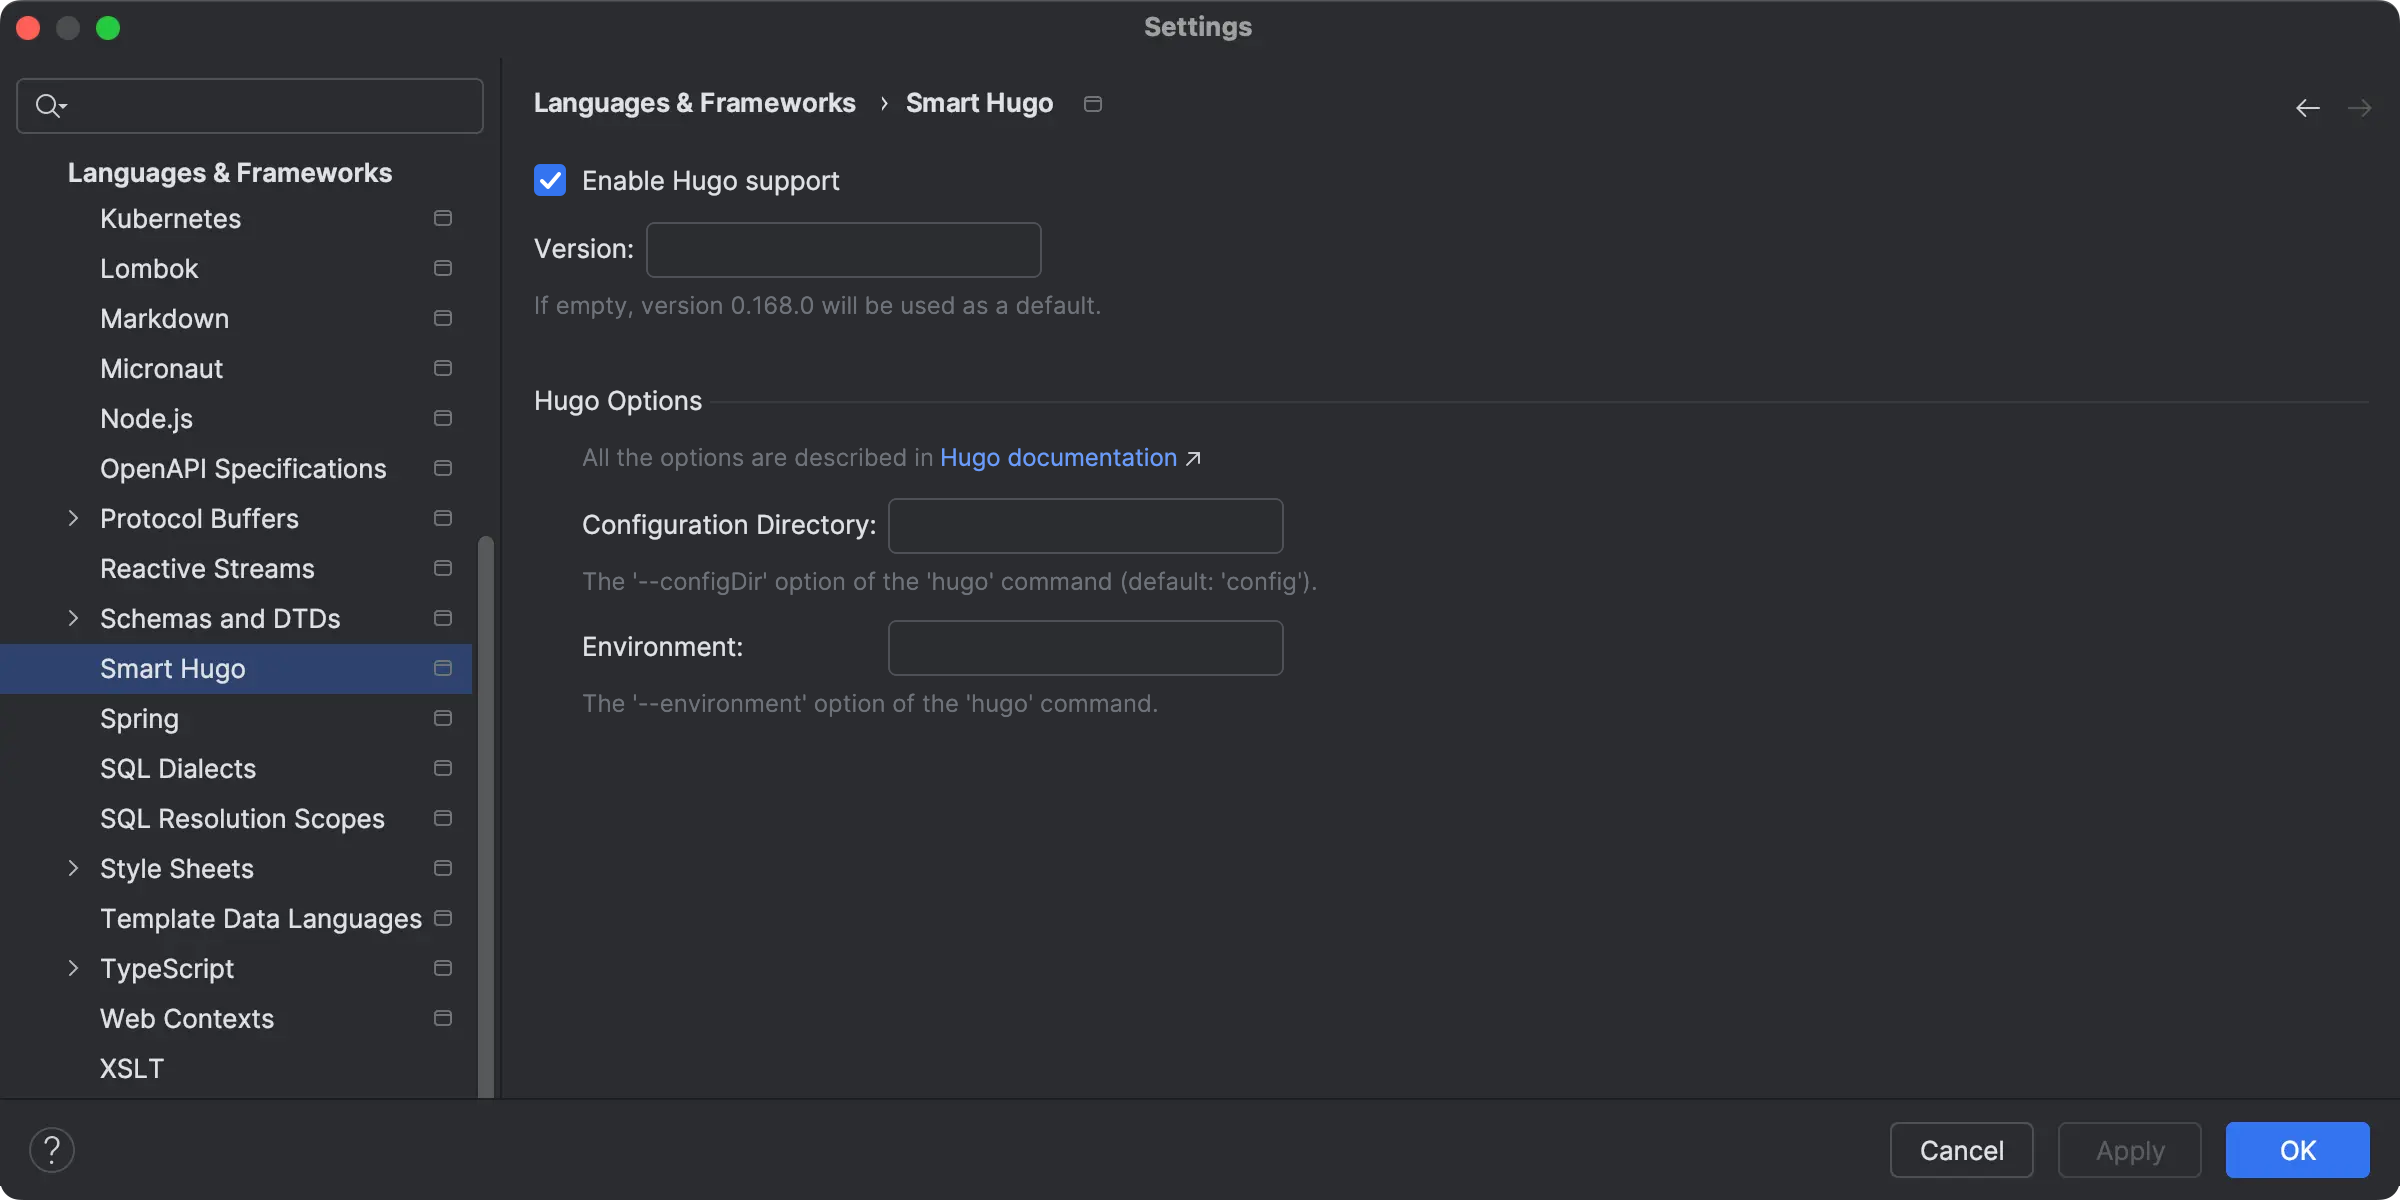Select Reactive Streams in the settings tree

point(236,568)
